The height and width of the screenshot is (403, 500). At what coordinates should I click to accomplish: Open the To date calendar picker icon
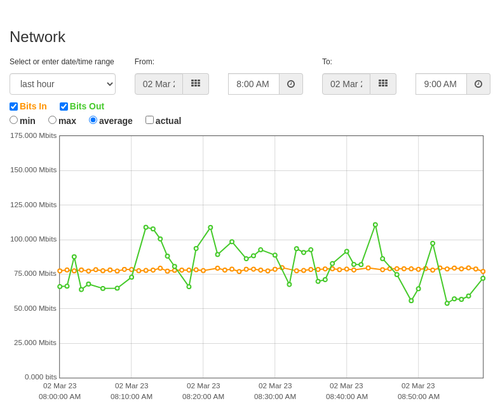point(383,84)
